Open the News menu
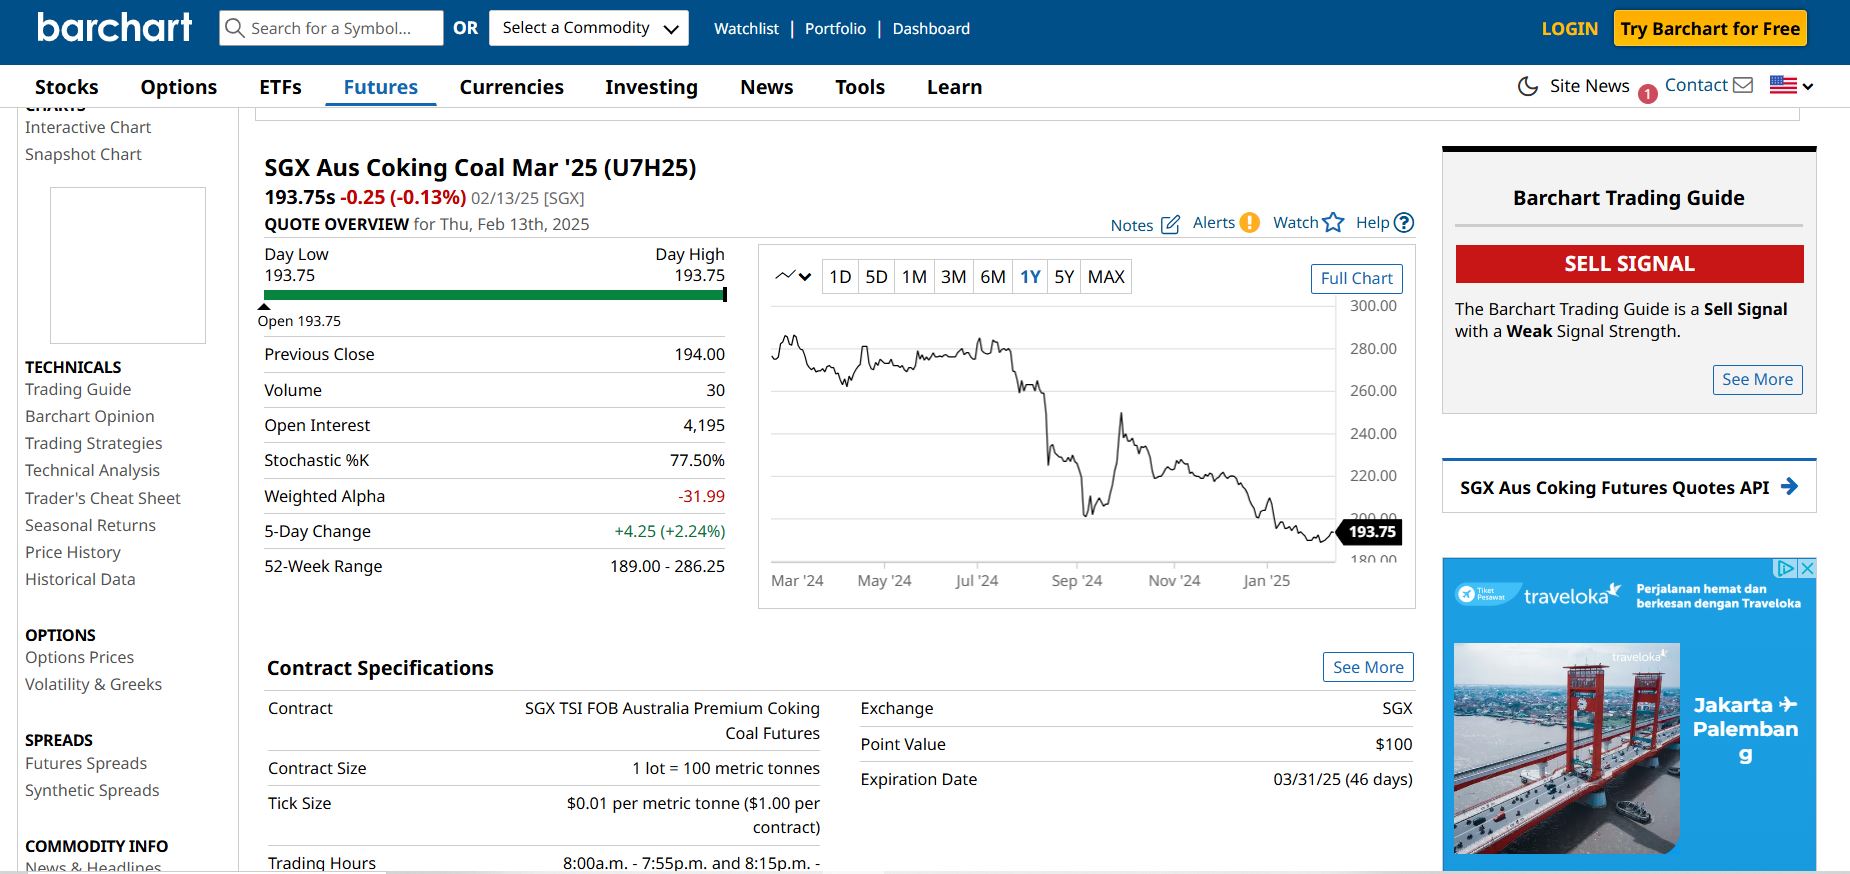The height and width of the screenshot is (874, 1850). (x=767, y=87)
